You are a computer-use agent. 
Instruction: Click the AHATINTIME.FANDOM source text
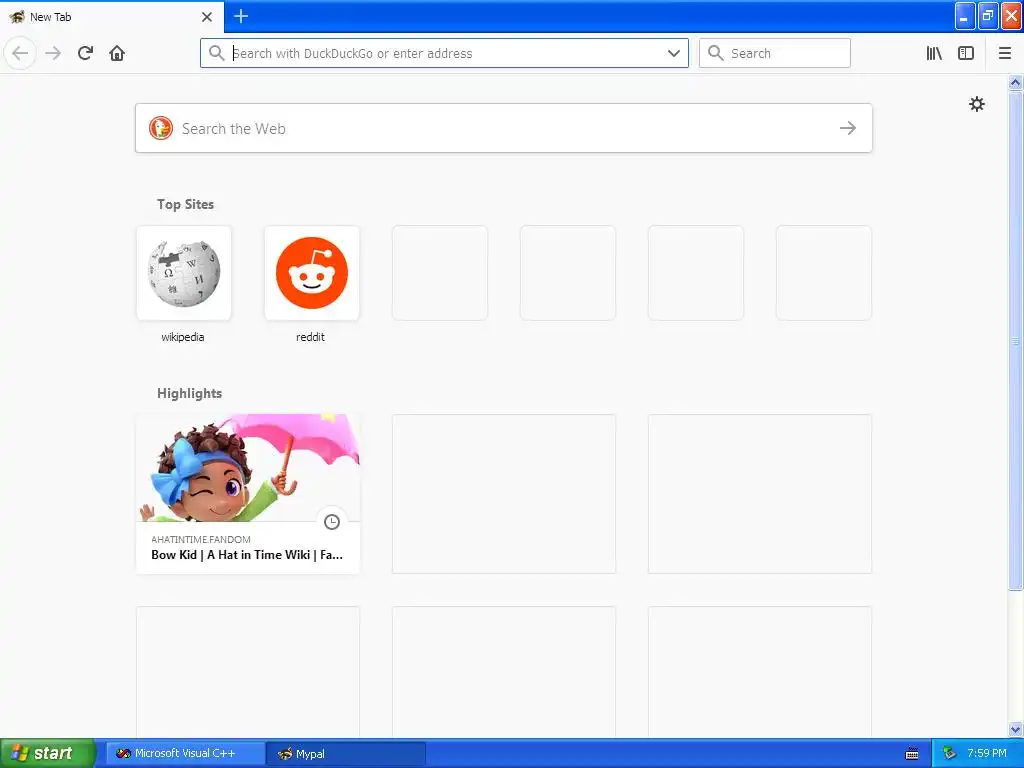click(200, 539)
